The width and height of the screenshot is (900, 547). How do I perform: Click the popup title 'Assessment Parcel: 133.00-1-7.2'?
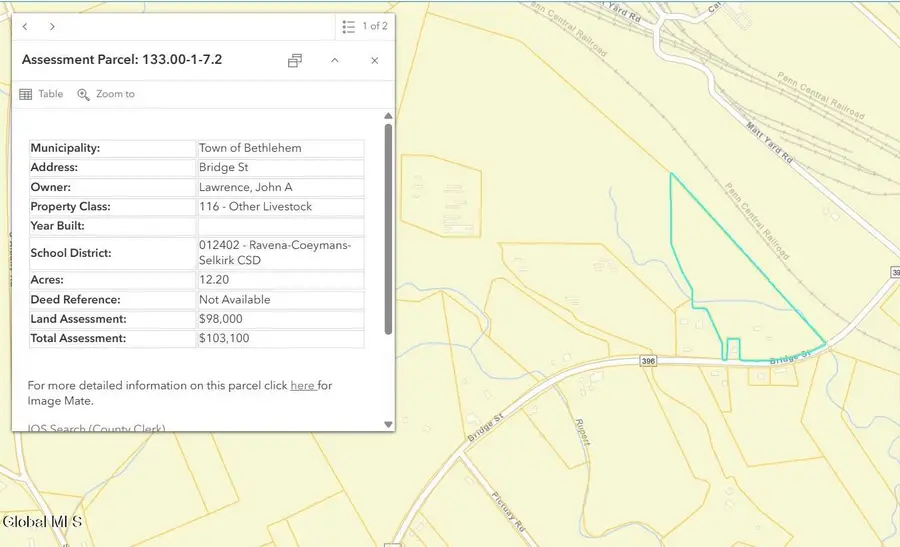[x=122, y=60]
